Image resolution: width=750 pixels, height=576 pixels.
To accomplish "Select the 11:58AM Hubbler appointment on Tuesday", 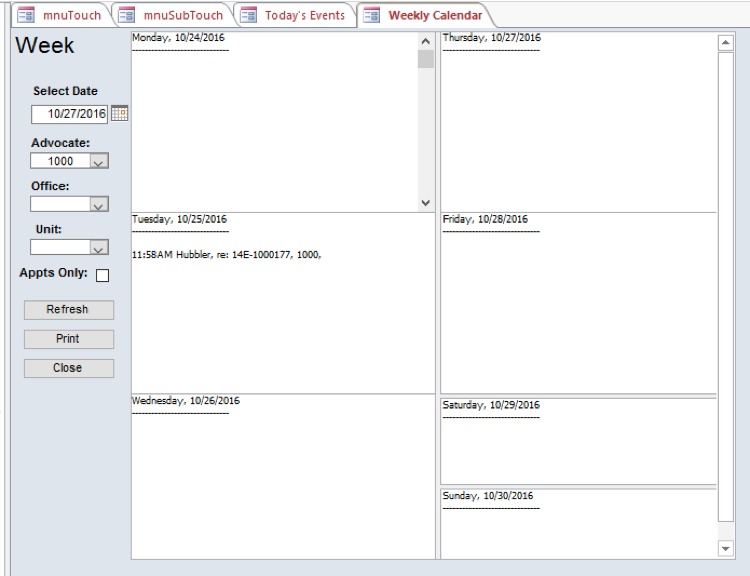I will (226, 254).
